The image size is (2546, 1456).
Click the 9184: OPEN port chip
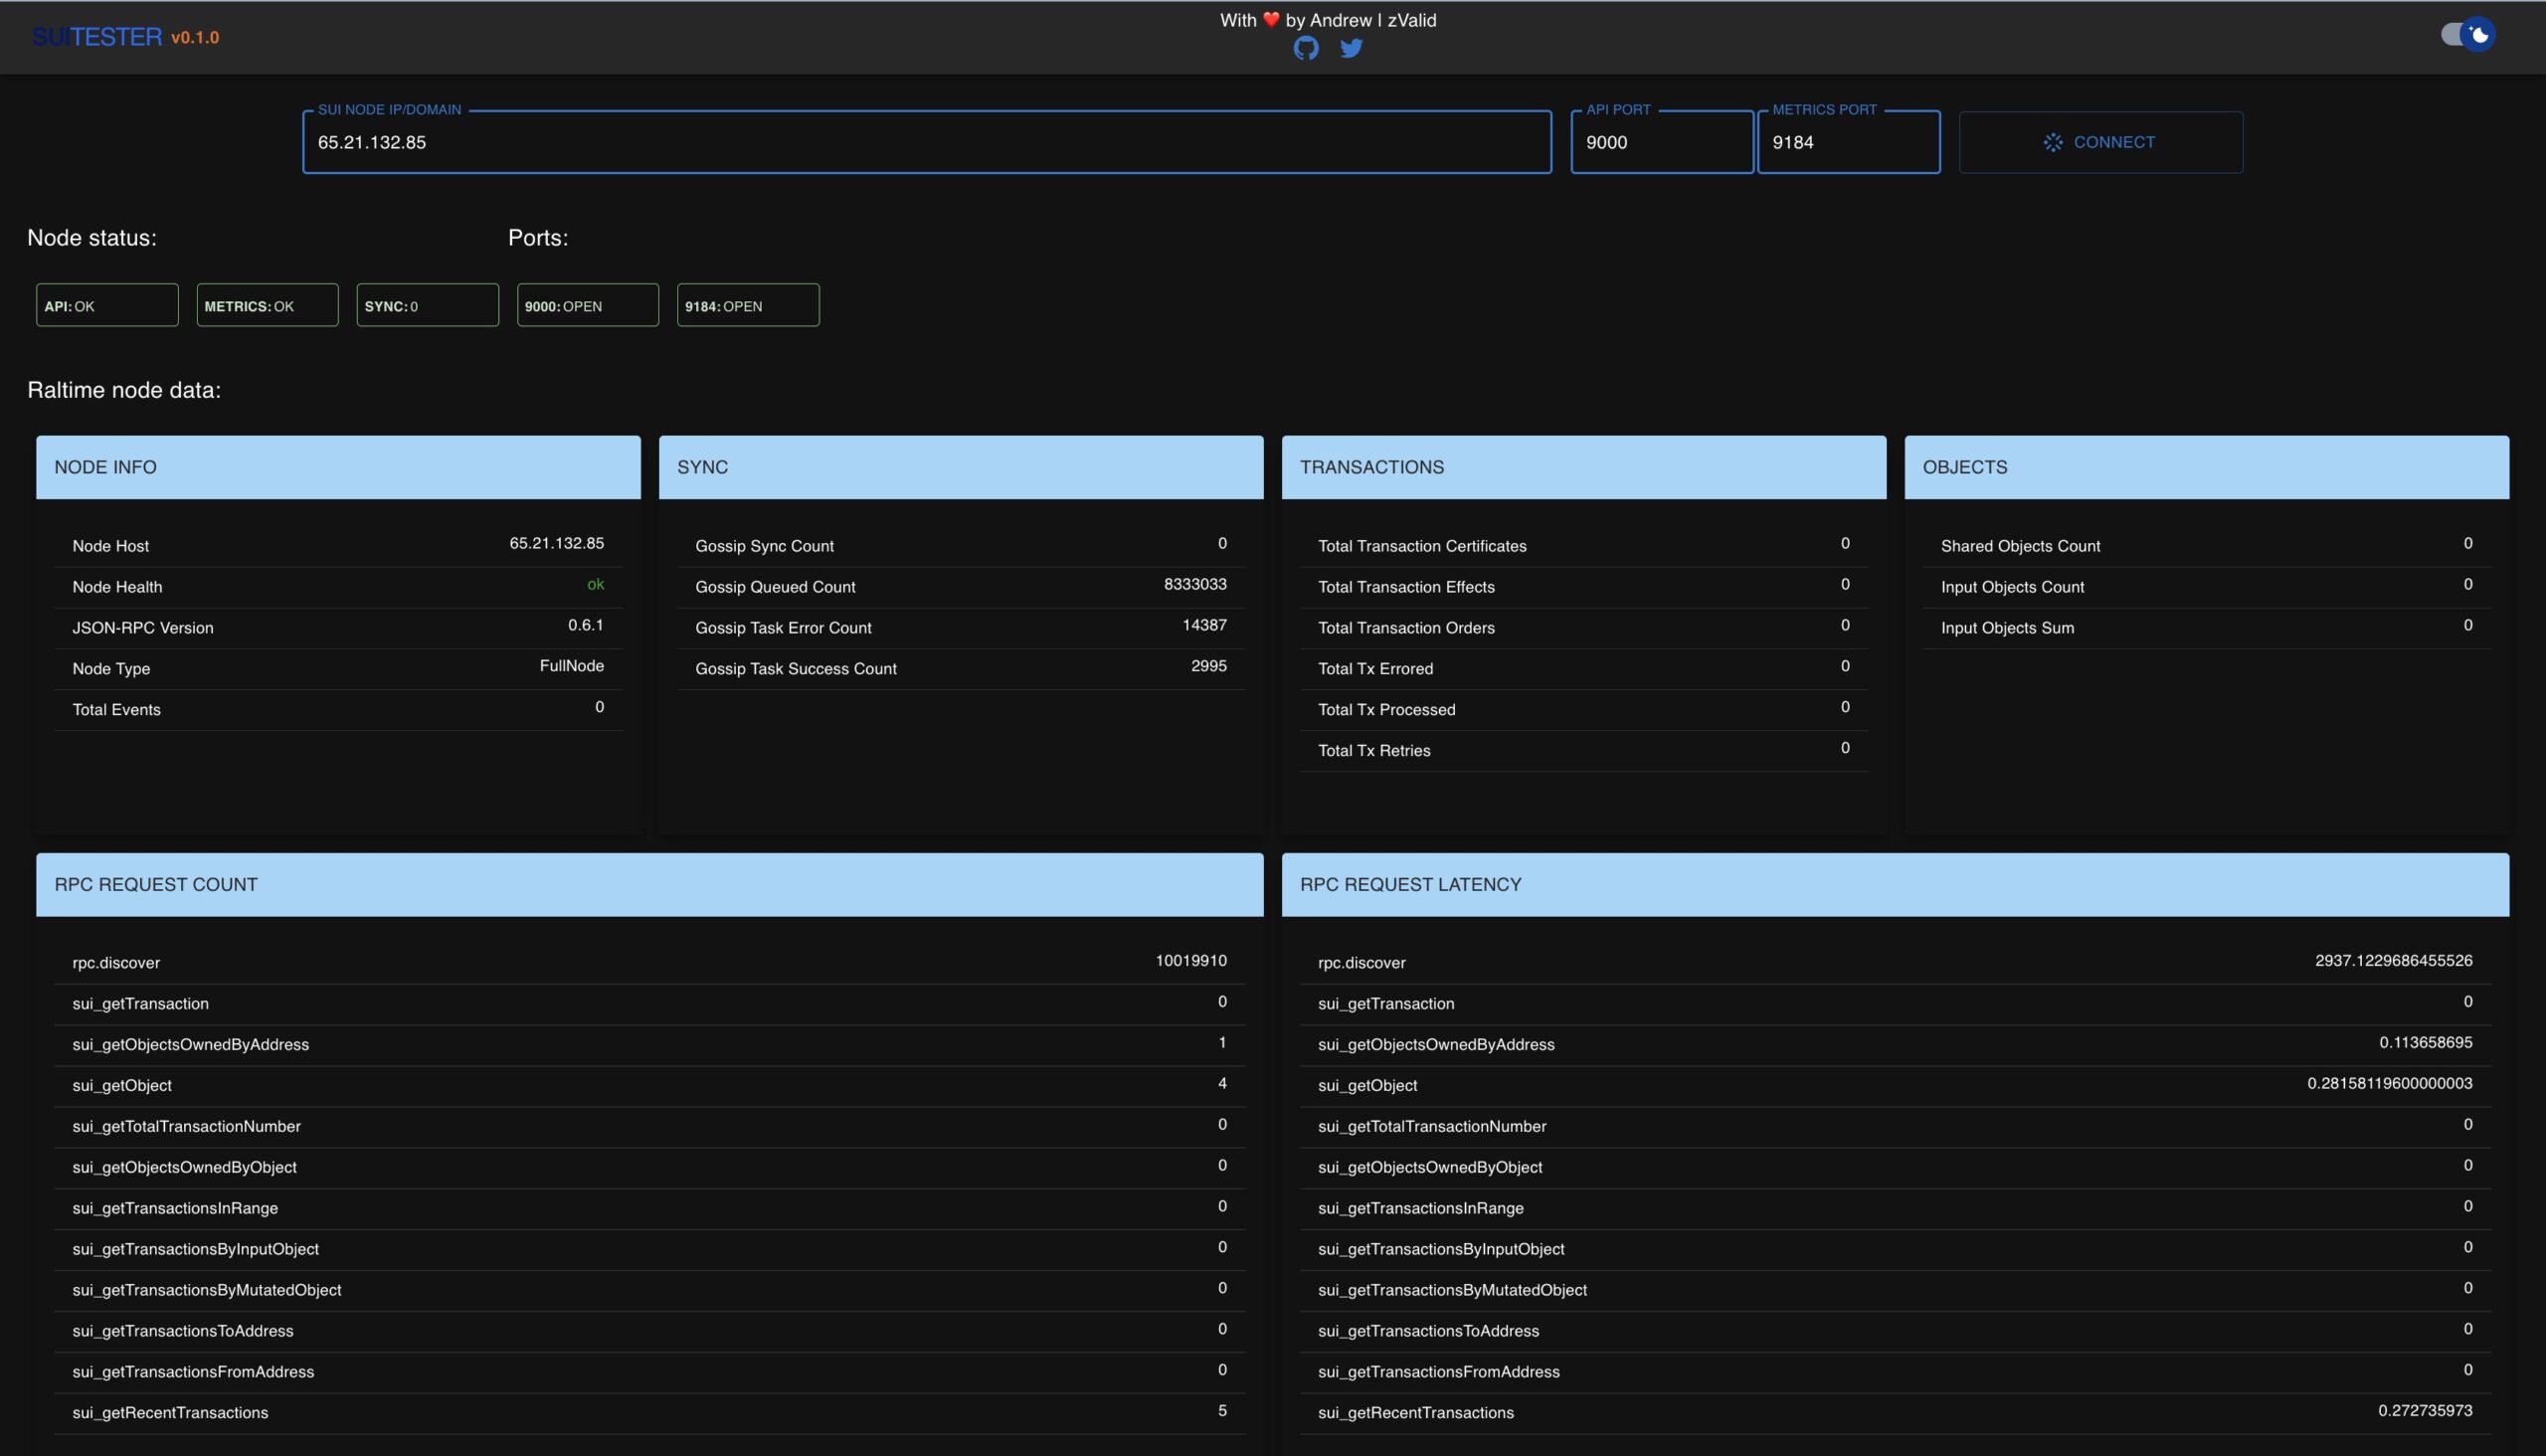coord(747,306)
